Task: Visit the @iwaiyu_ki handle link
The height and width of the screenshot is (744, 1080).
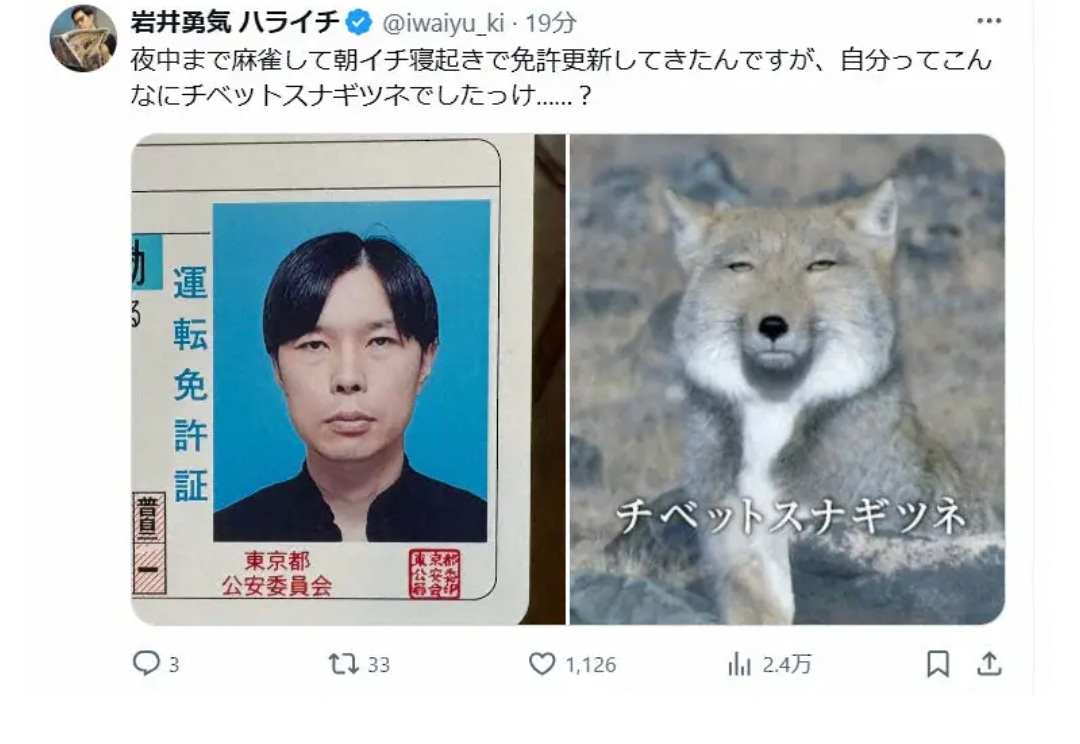Action: pos(444,23)
